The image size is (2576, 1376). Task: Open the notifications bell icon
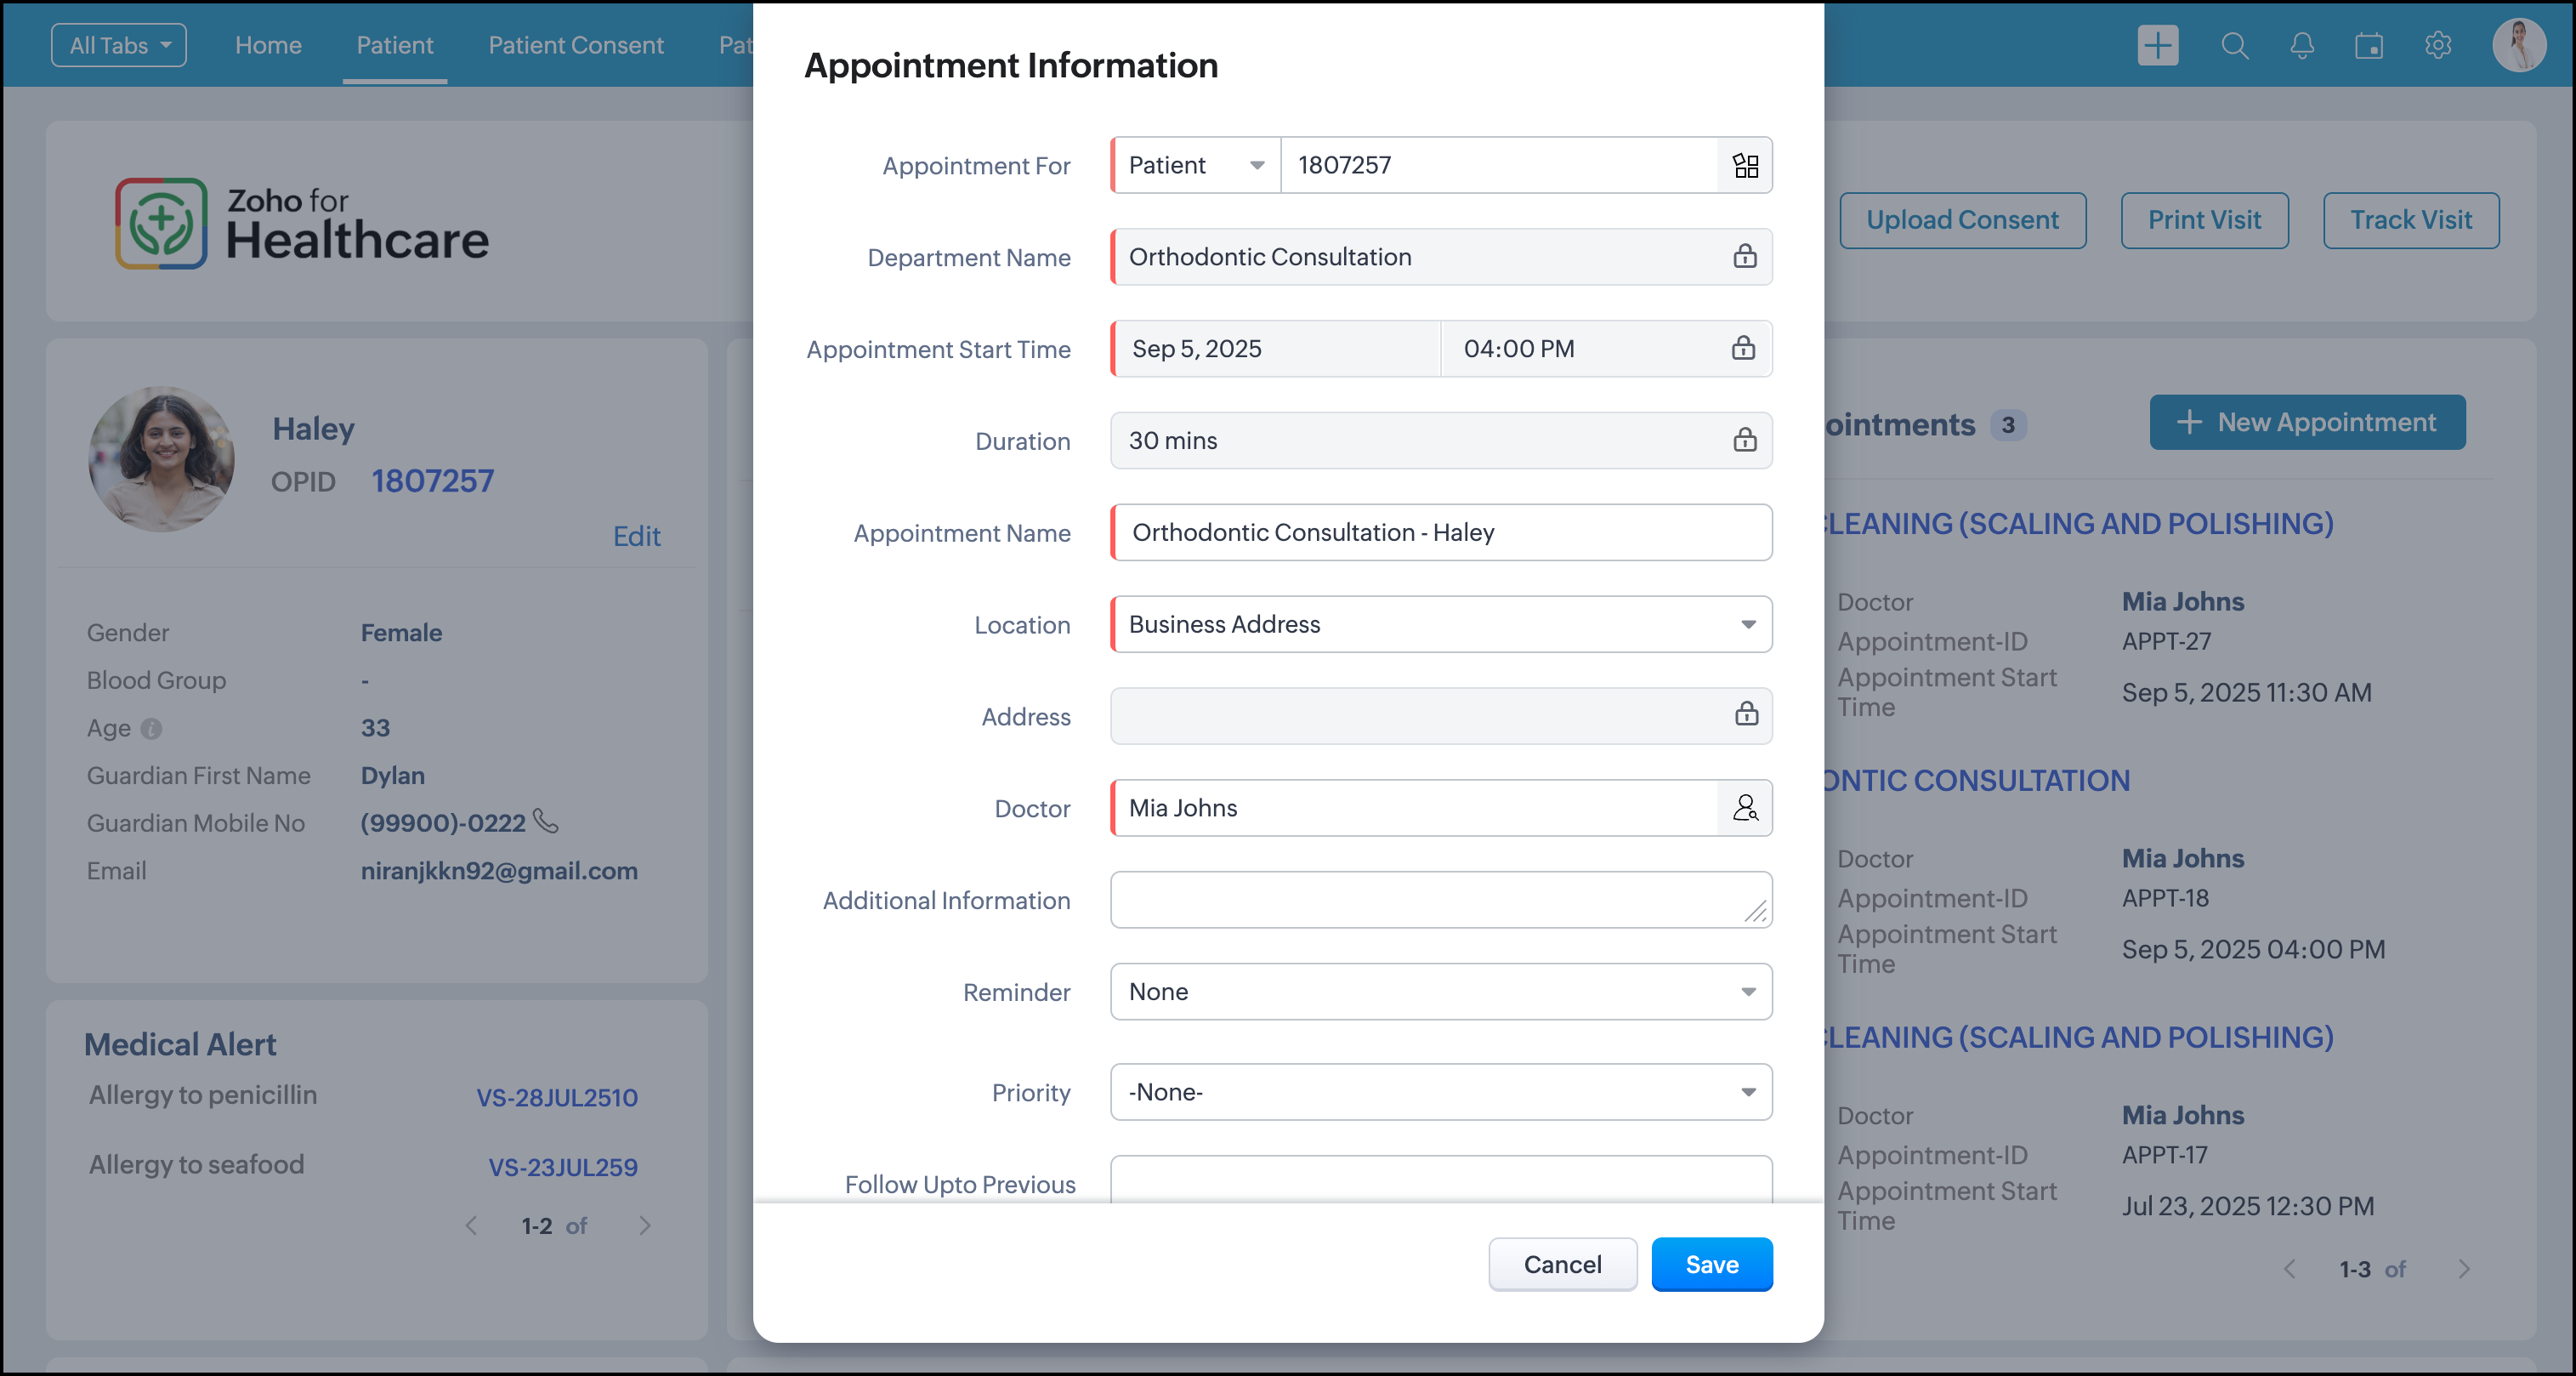pyautogui.click(x=2302, y=45)
